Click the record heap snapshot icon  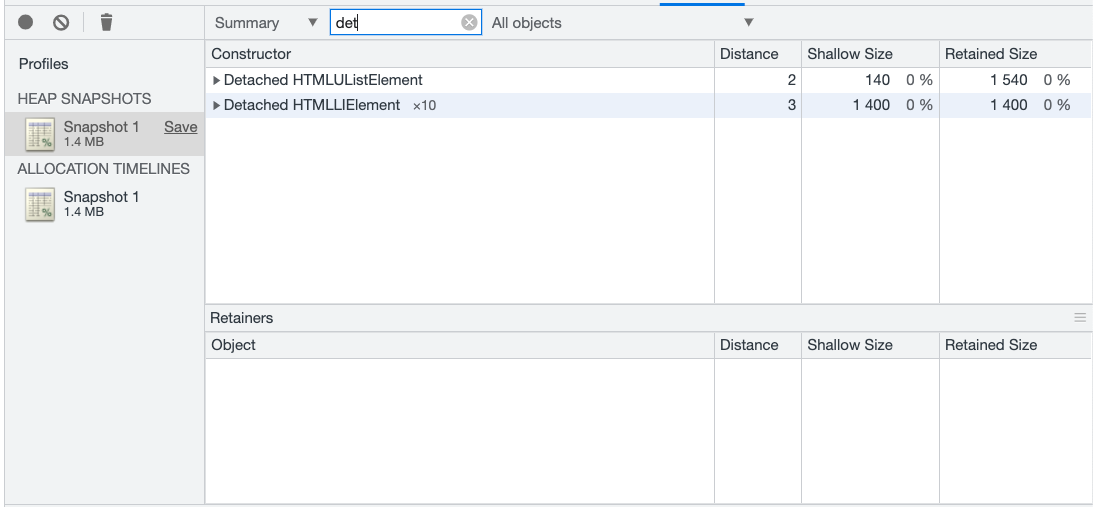pyautogui.click(x=26, y=22)
